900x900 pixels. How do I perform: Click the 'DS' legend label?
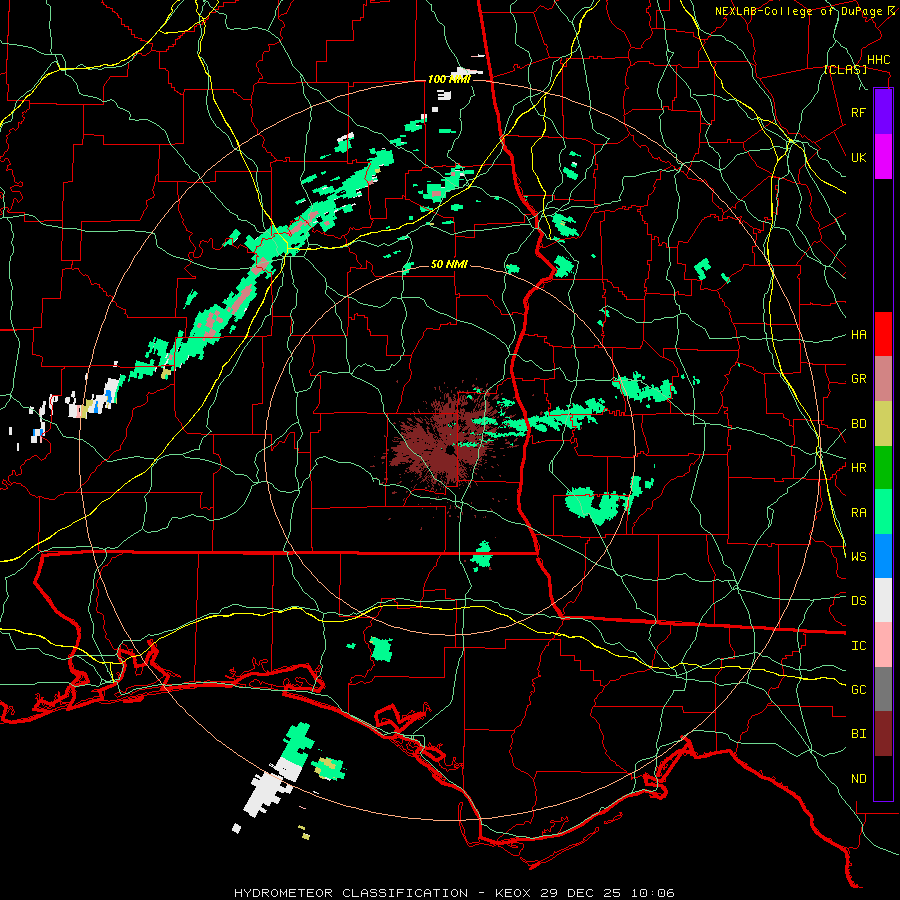point(859,601)
